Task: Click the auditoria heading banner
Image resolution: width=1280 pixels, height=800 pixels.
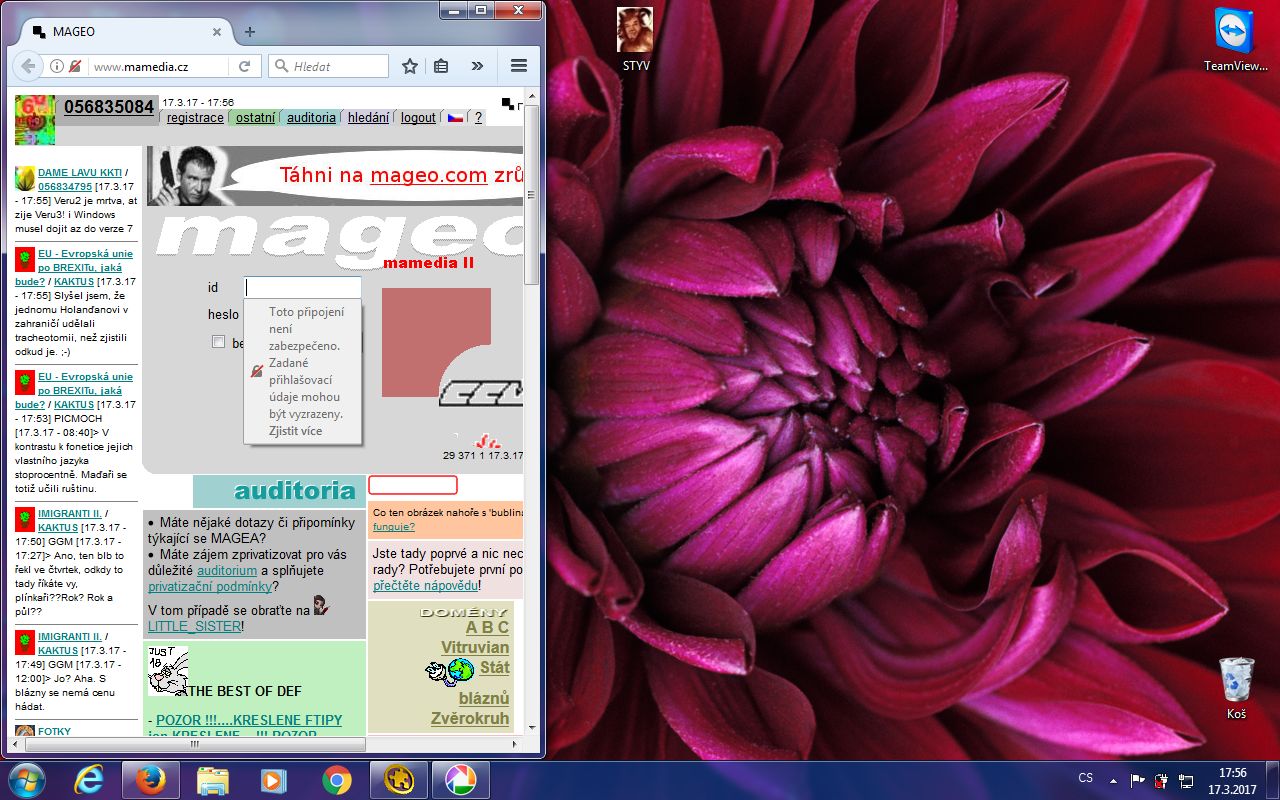Action: point(279,491)
